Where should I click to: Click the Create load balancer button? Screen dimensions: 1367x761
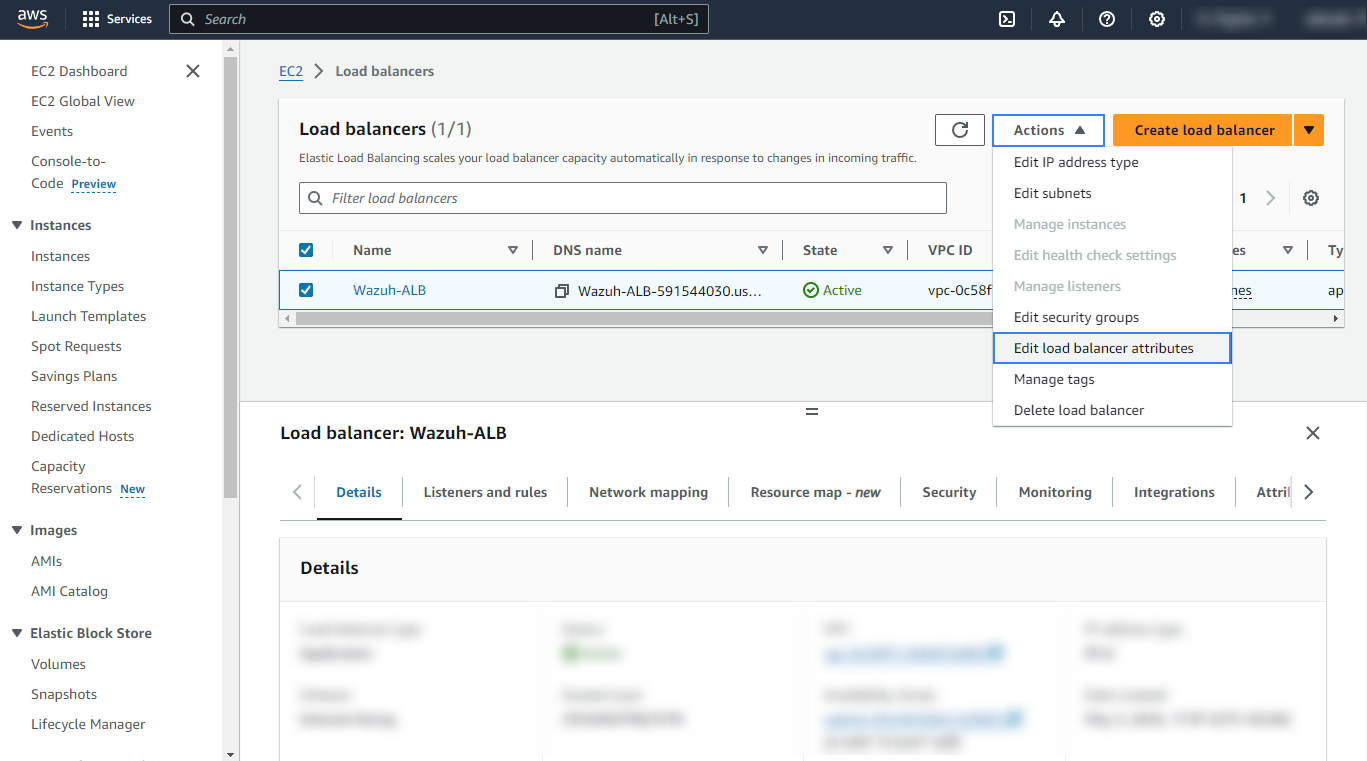point(1203,130)
